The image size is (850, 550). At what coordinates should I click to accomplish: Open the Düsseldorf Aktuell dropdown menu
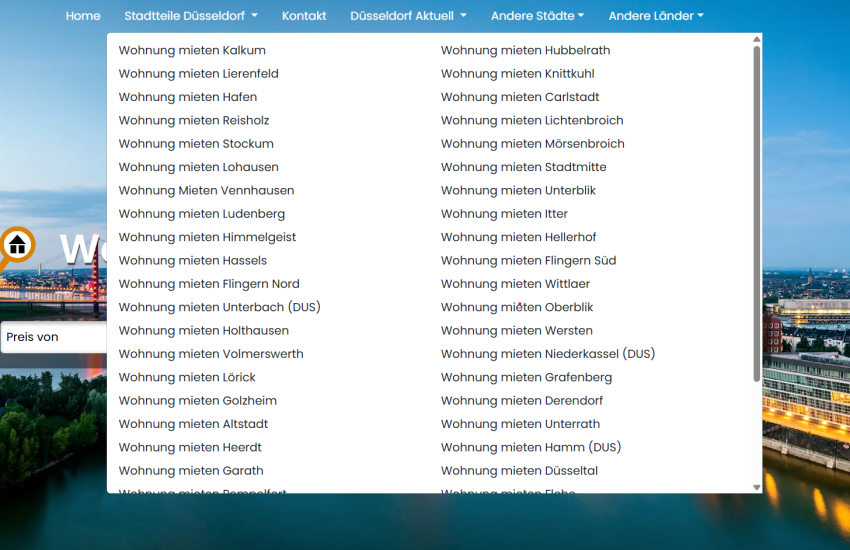[408, 16]
